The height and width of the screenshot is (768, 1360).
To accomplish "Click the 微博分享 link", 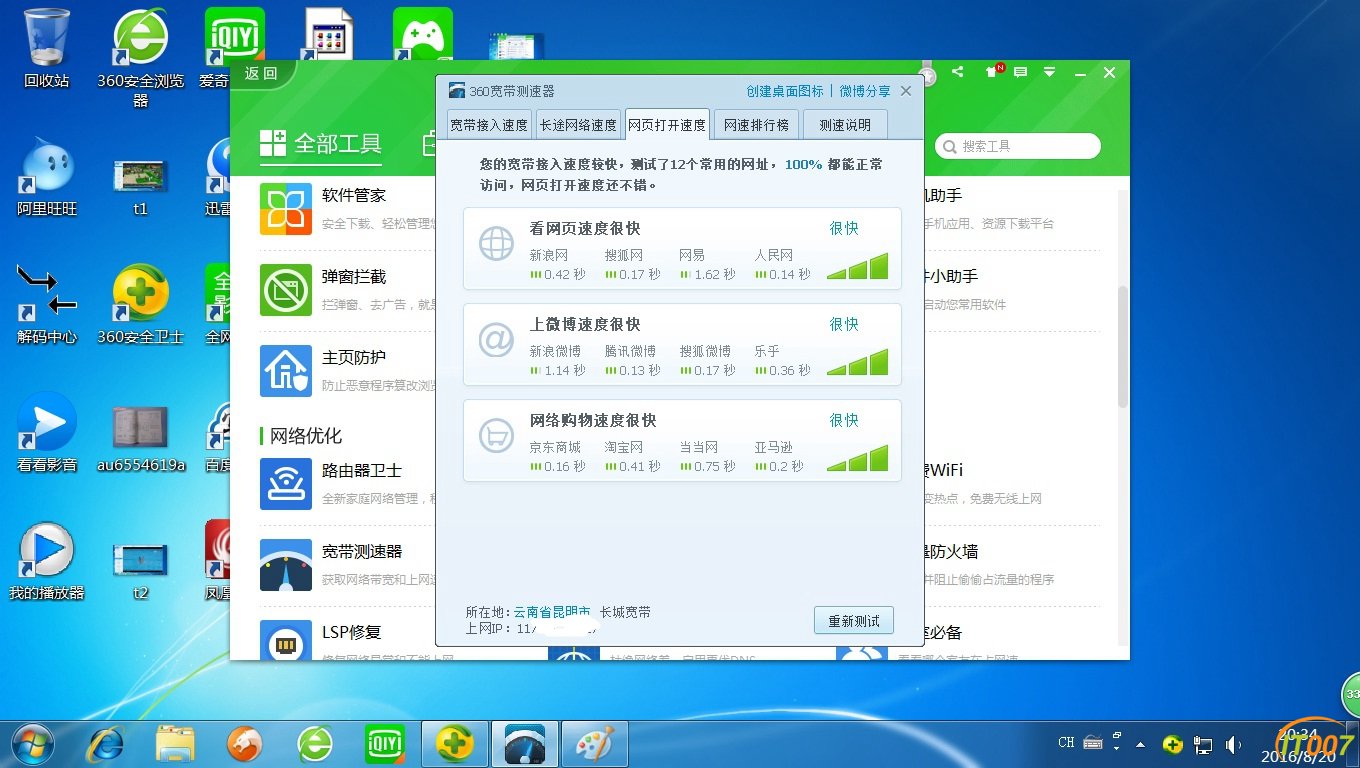I will click(x=865, y=91).
